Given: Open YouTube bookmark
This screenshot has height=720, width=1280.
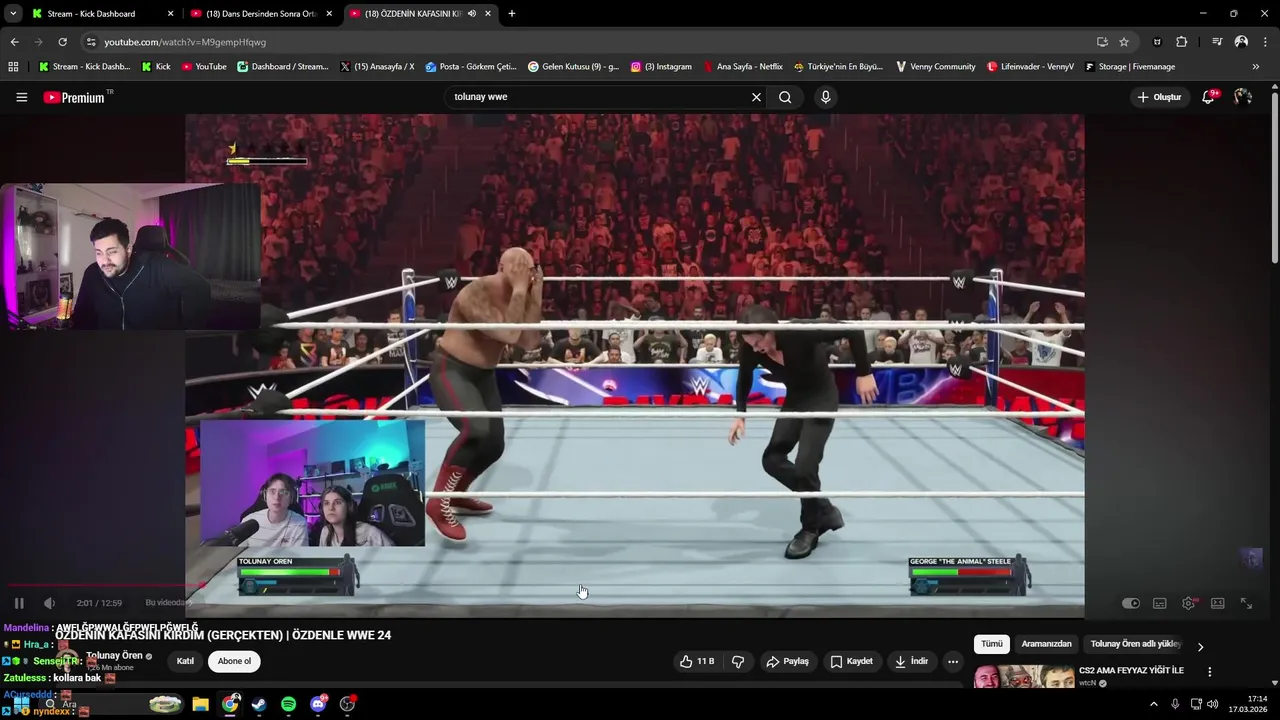Looking at the screenshot, I should (x=204, y=67).
